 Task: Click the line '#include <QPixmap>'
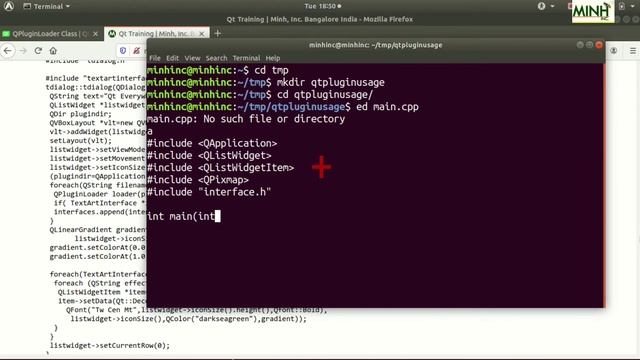tap(198, 180)
